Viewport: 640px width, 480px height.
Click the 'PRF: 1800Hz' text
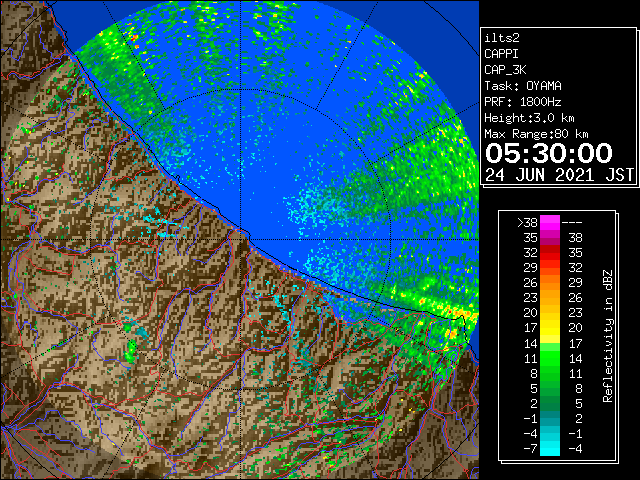point(523,102)
